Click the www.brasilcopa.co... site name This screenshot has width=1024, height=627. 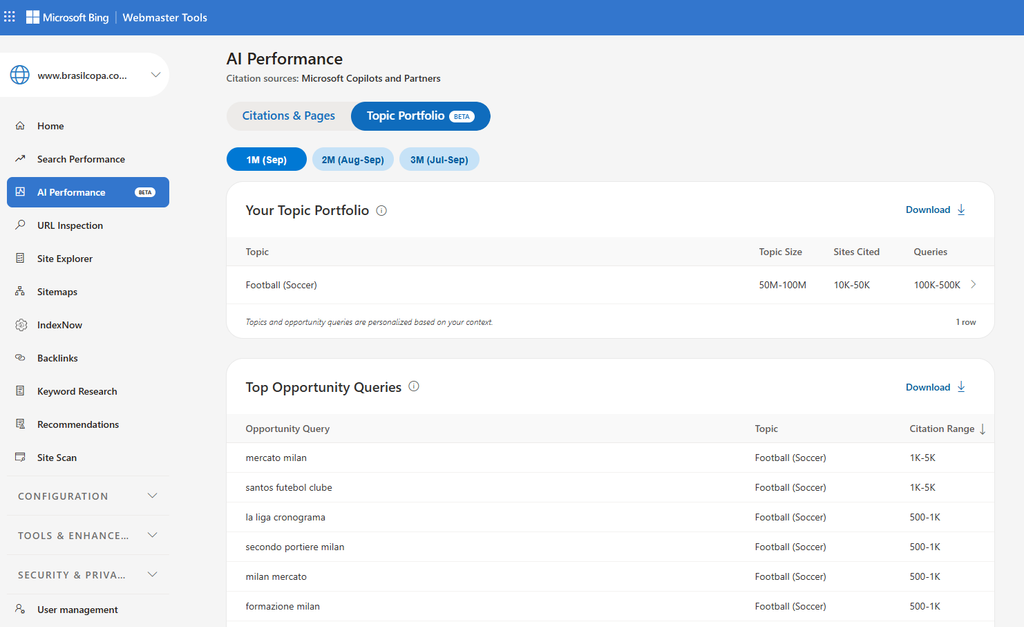coord(82,75)
